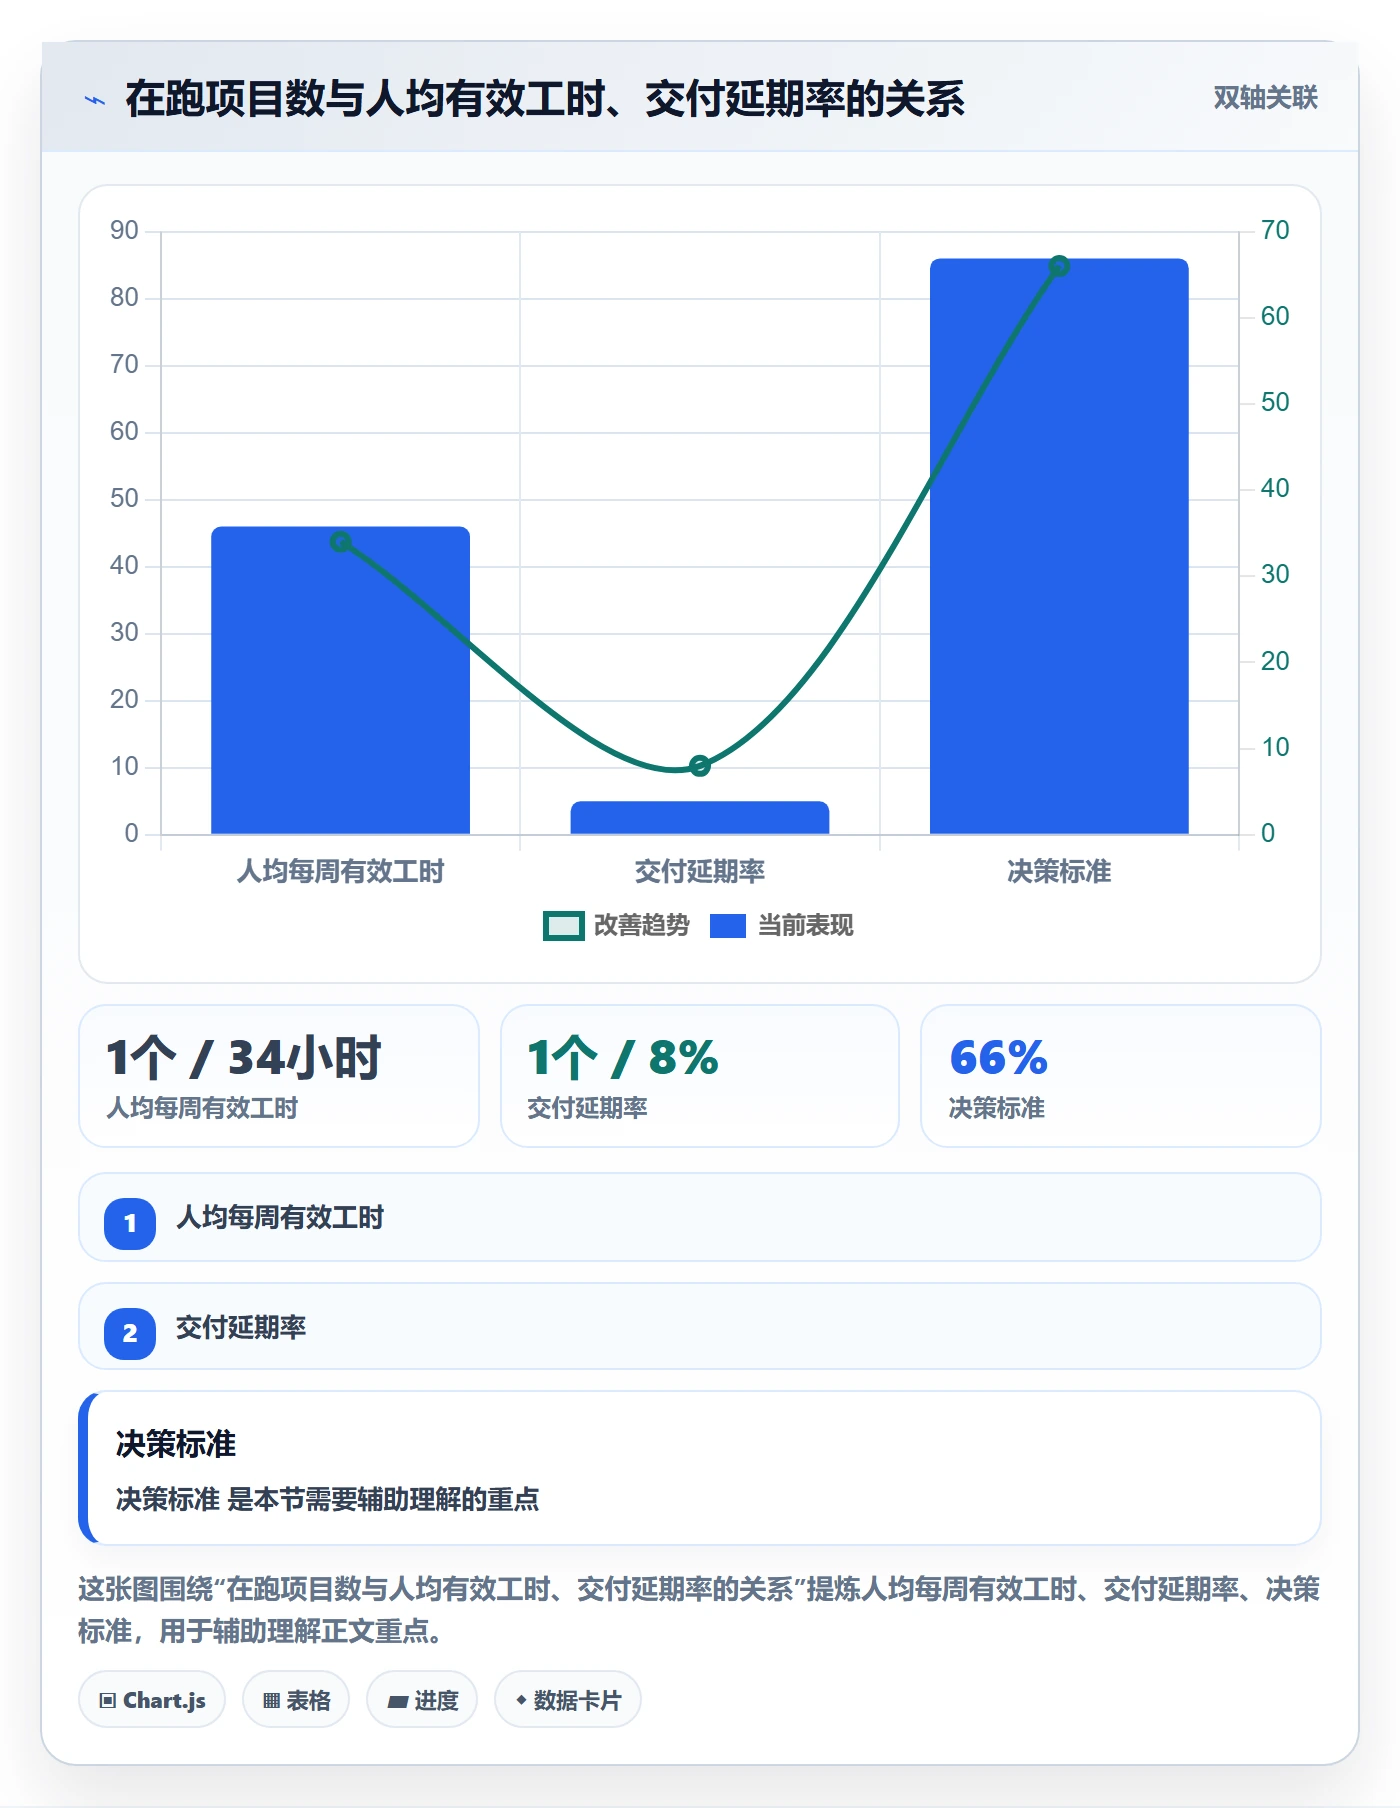Click the left axis tick value 90
Screen dimensions: 1400x1808
(125, 231)
